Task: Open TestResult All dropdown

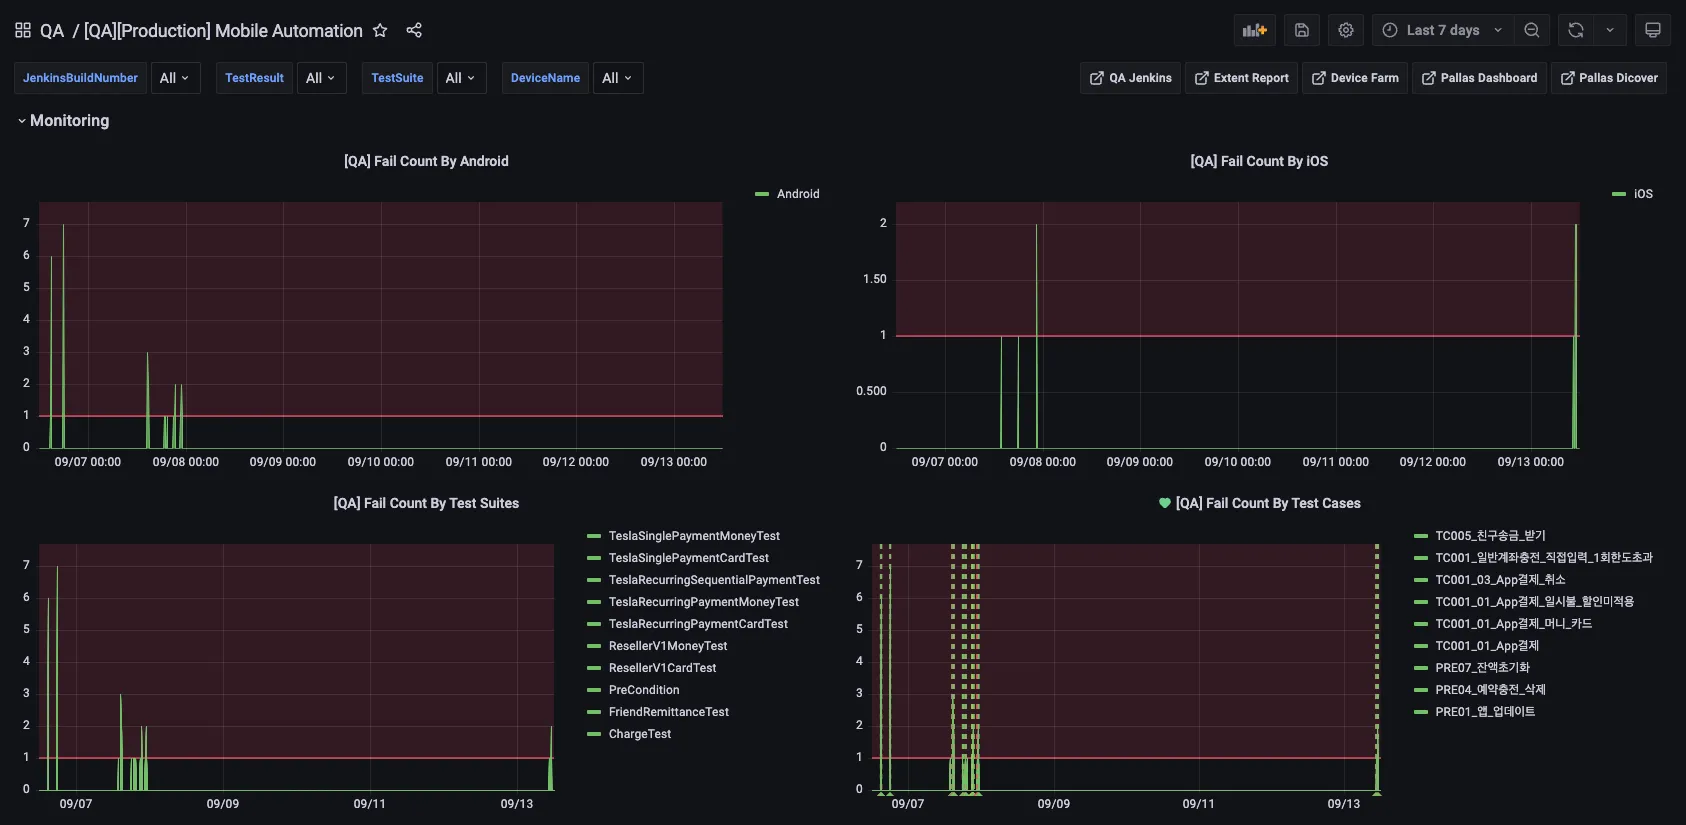Action: (x=321, y=78)
